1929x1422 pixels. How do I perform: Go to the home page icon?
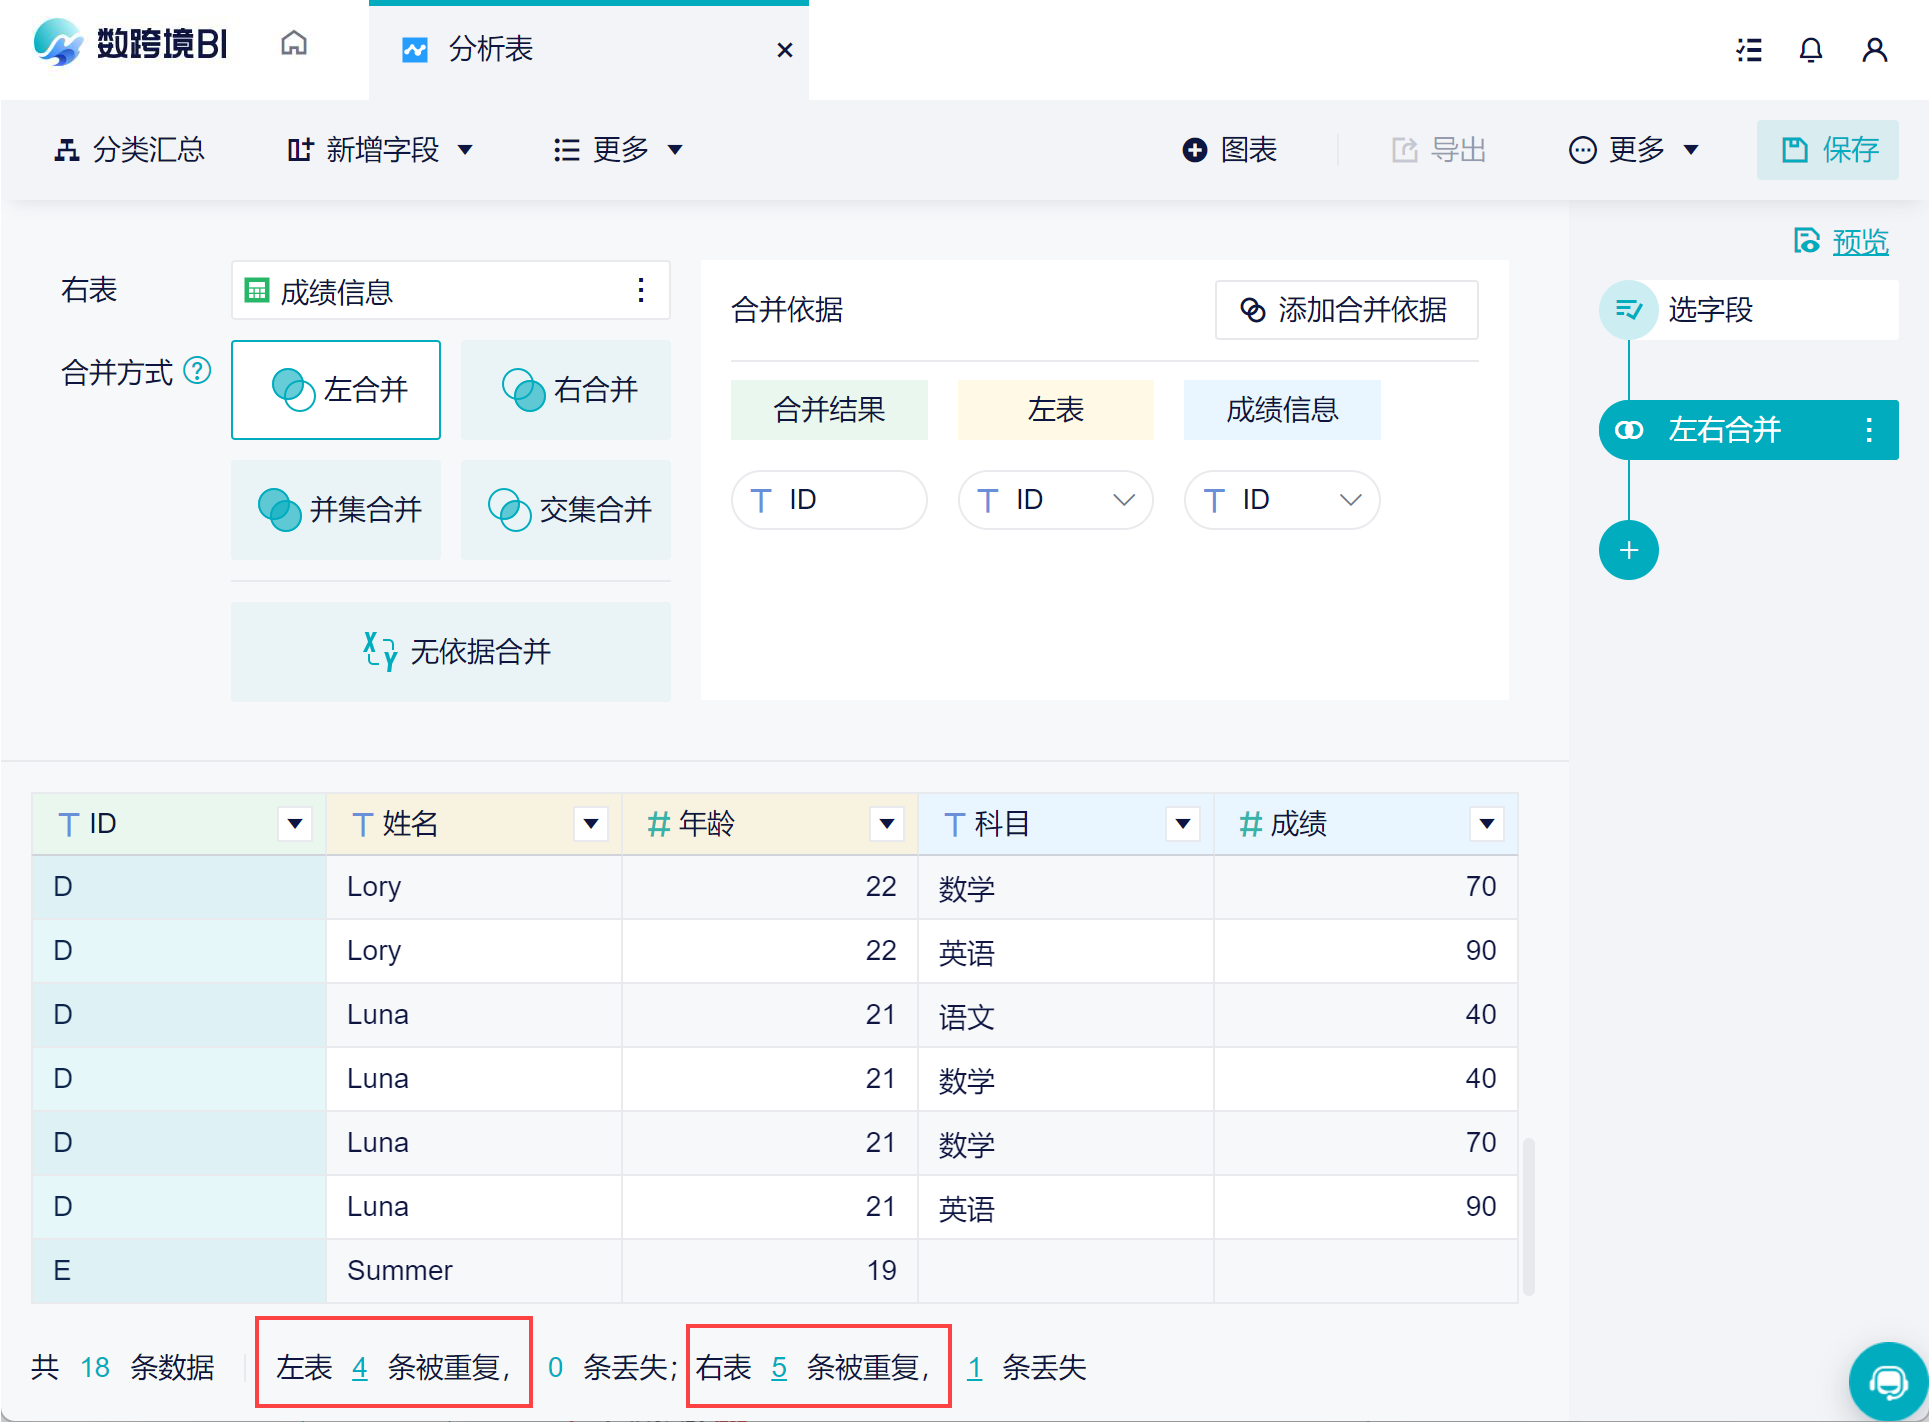(x=294, y=44)
